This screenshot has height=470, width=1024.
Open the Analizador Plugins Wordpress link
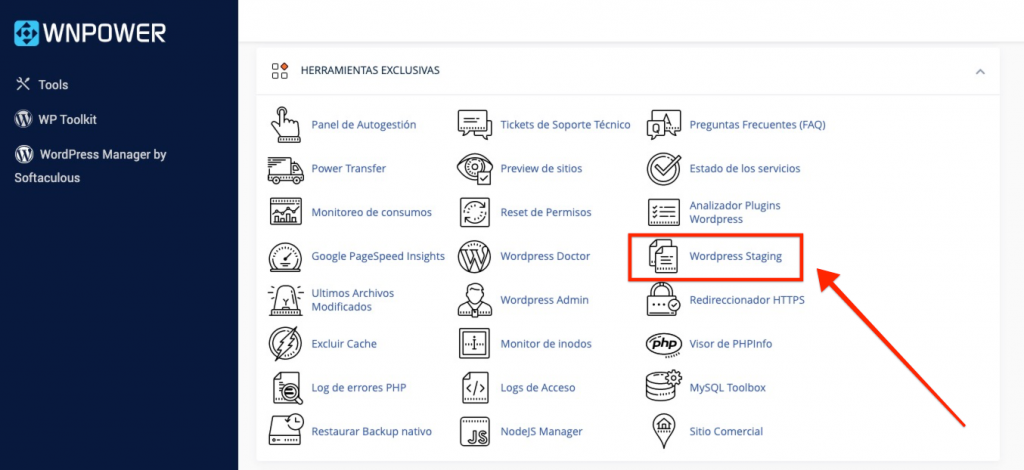coord(735,212)
